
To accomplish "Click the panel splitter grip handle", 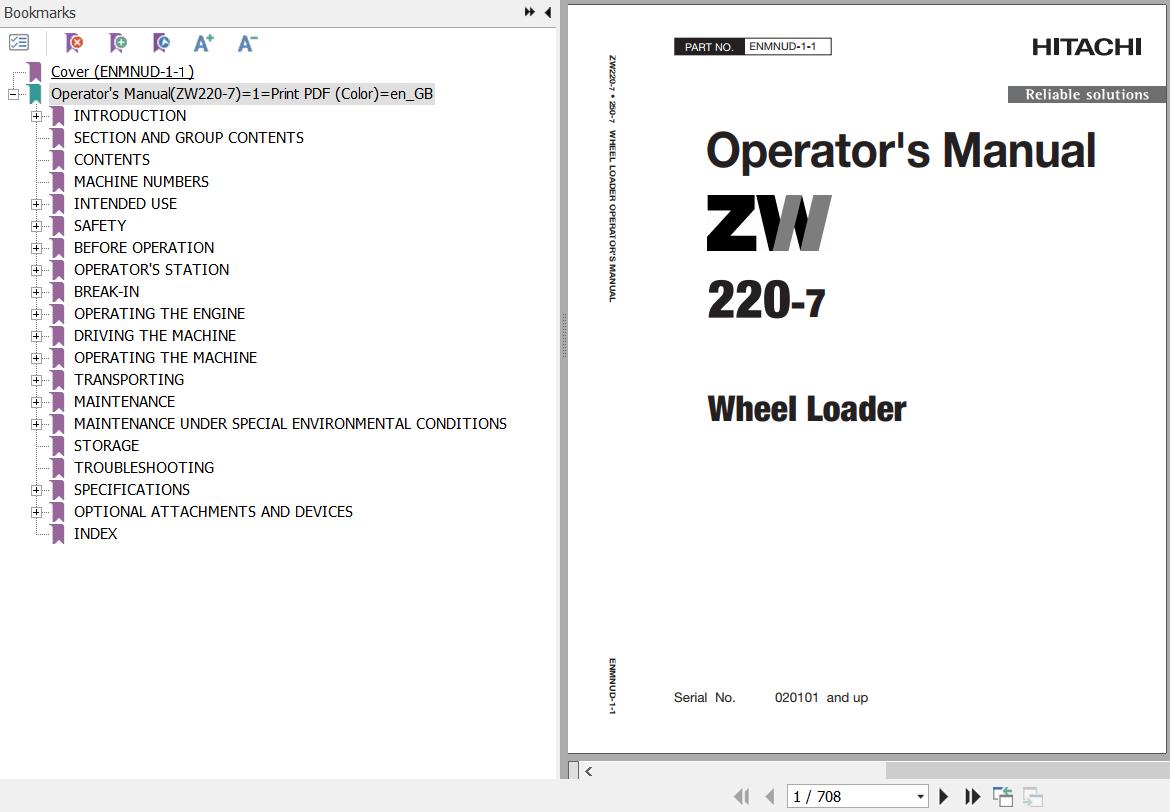I will pyautogui.click(x=564, y=336).
